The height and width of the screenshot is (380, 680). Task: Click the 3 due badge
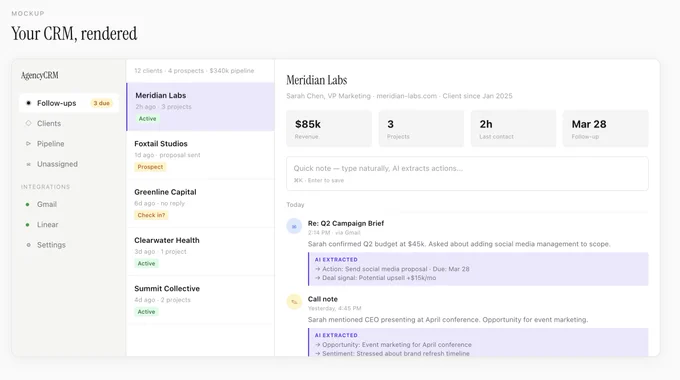coord(101,103)
